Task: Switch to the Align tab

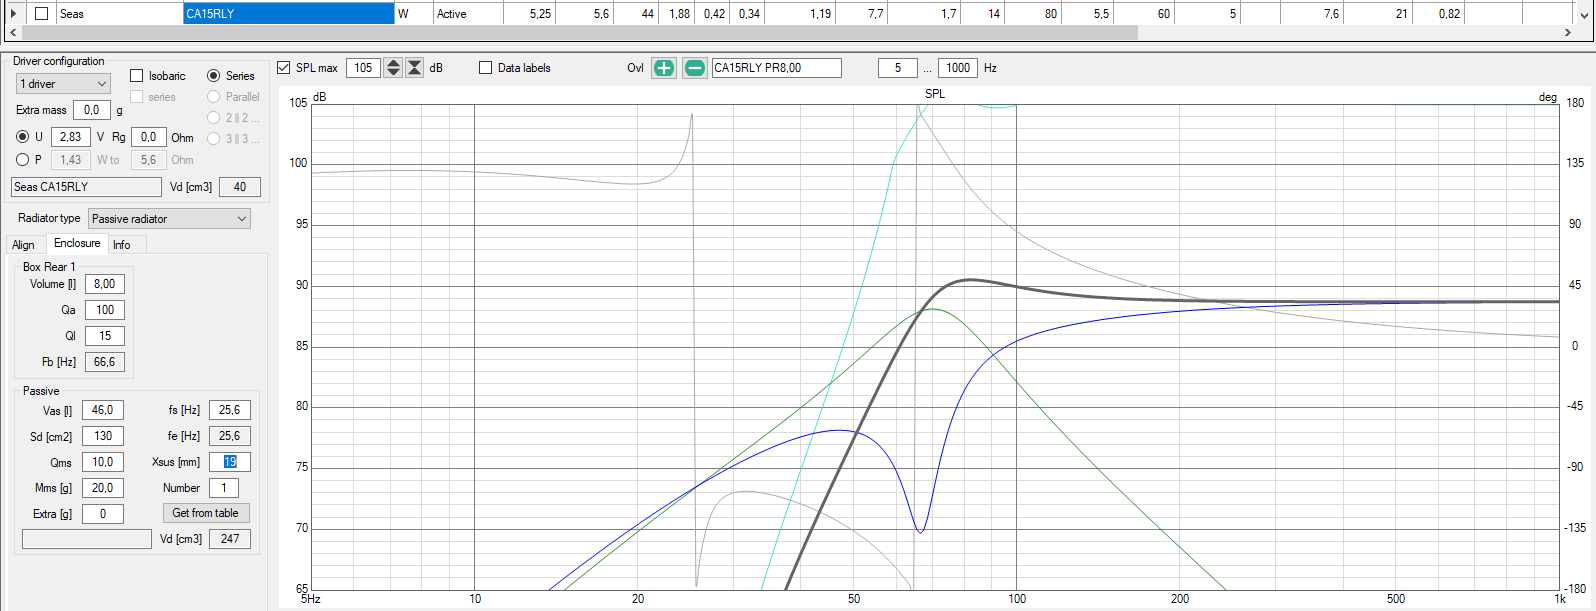Action: point(23,245)
